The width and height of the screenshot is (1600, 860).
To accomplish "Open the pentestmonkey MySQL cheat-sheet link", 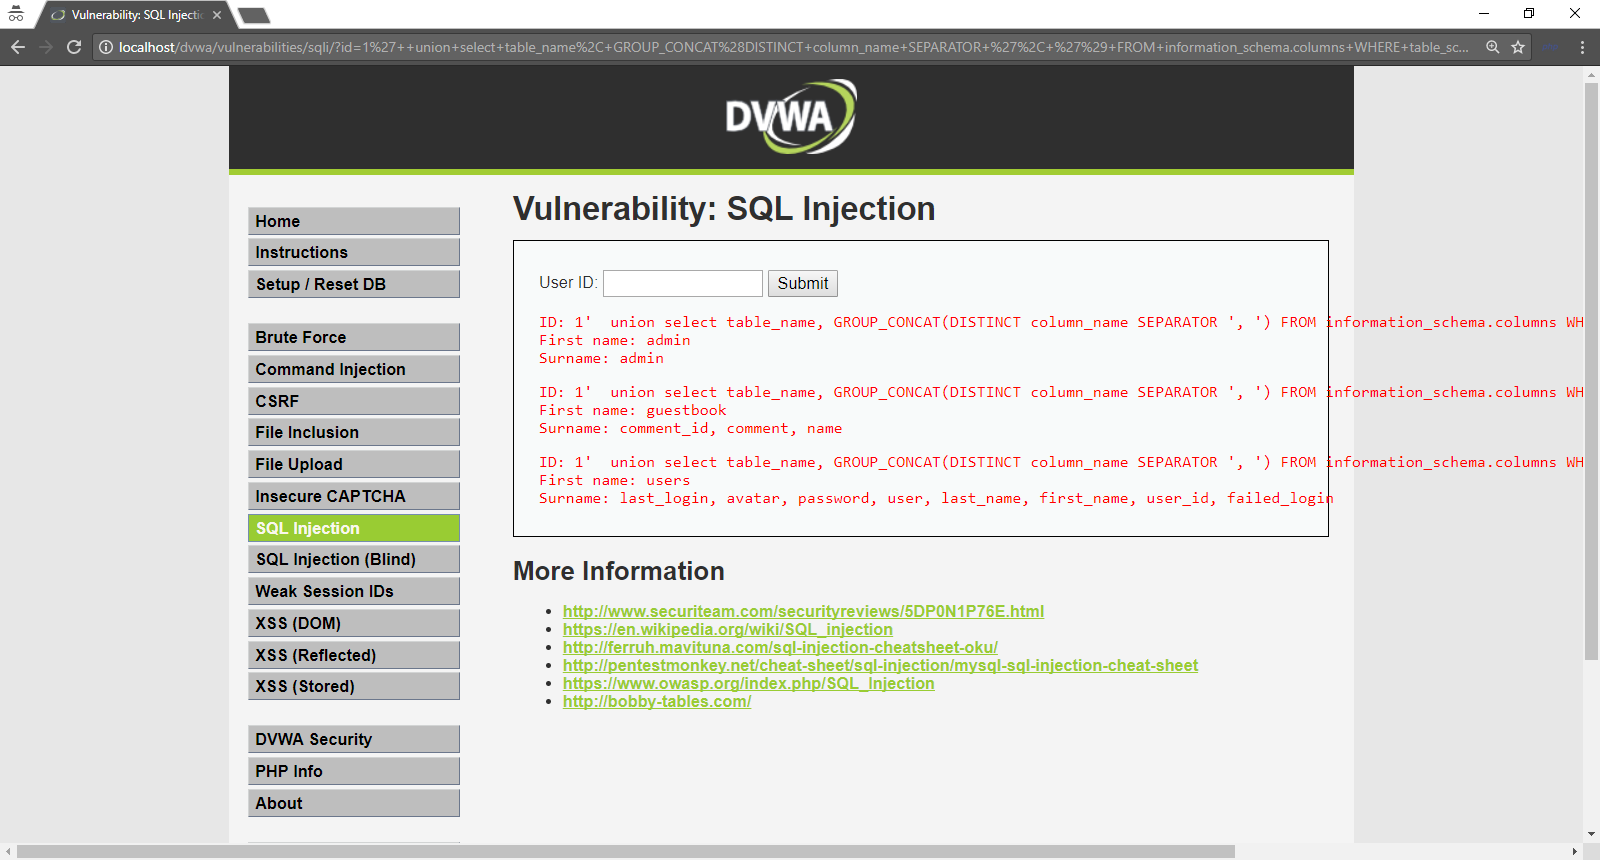I will [880, 665].
